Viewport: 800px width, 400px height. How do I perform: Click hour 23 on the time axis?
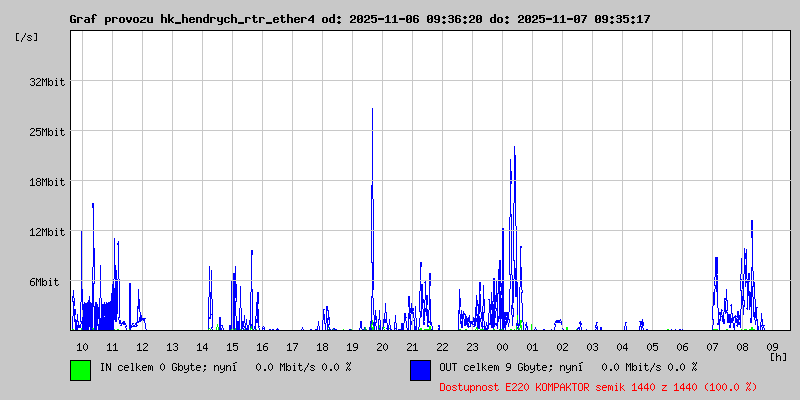[472, 346]
